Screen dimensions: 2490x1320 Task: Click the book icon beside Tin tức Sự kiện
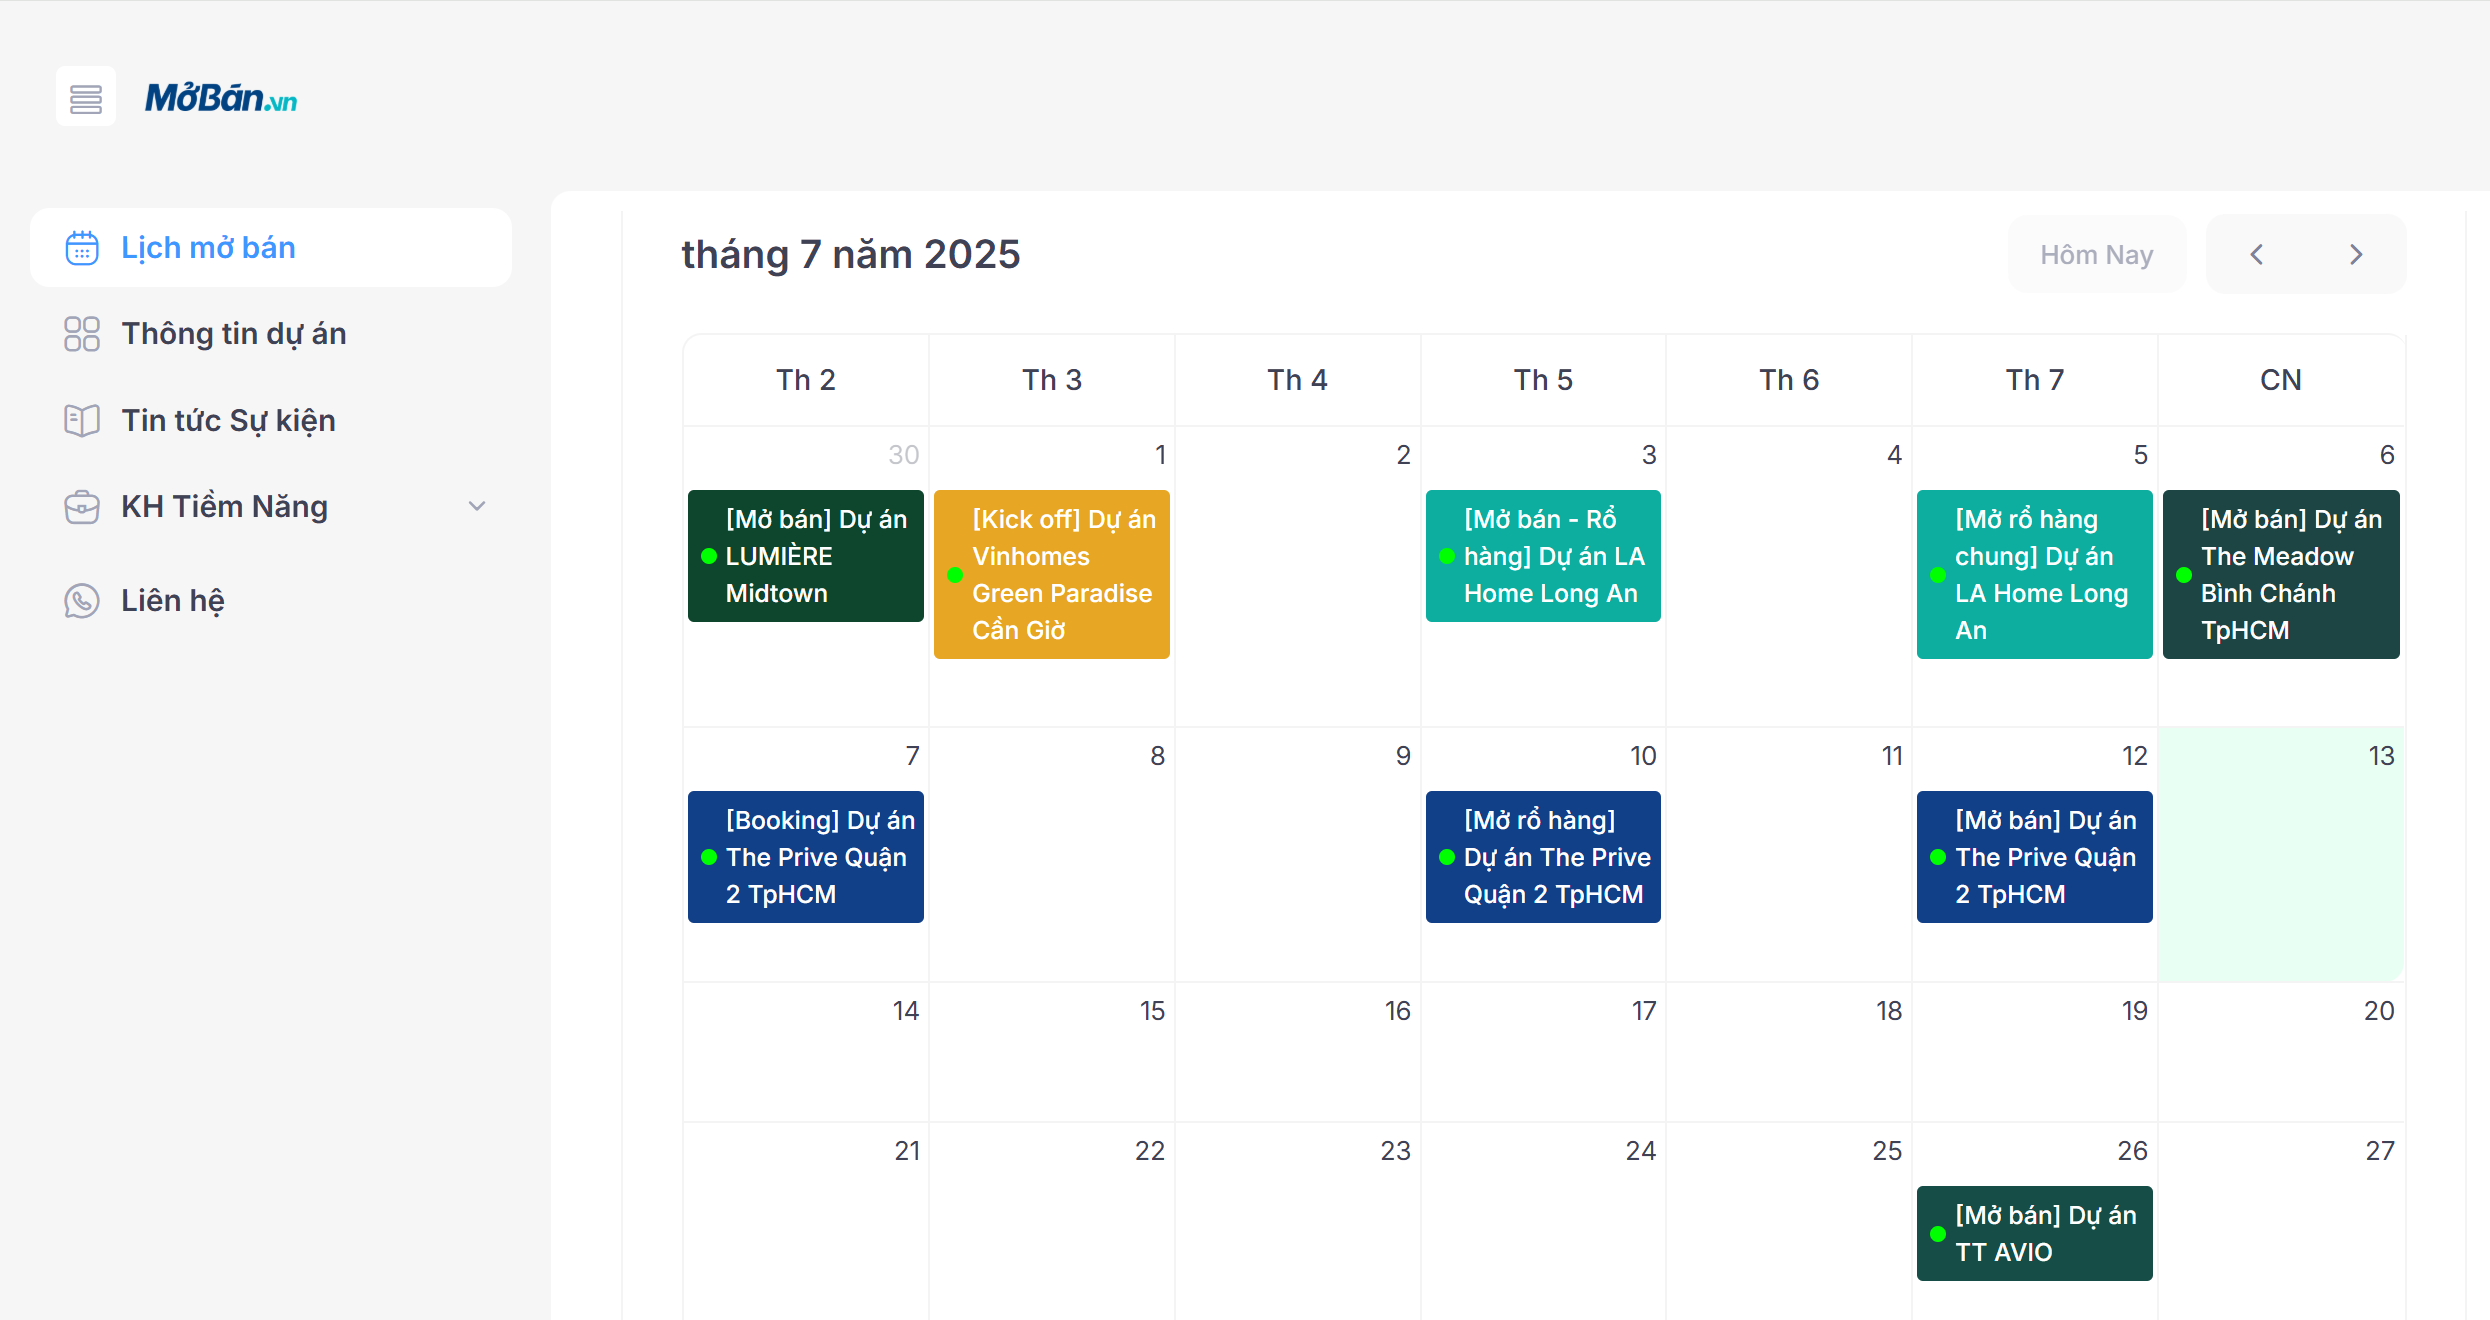(82, 421)
